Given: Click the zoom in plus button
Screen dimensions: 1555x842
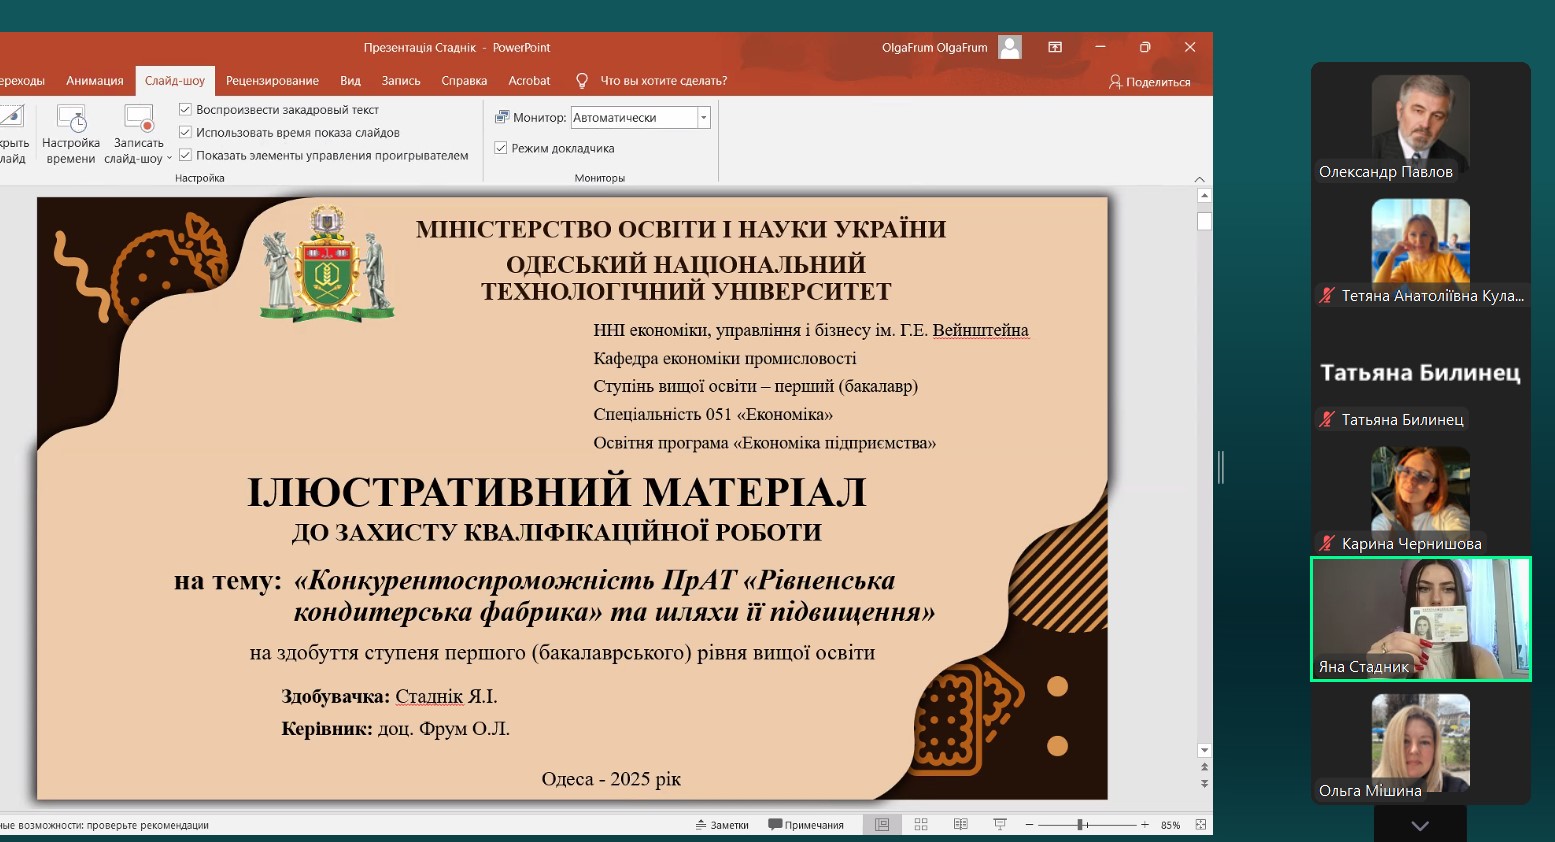Looking at the screenshot, I should click(x=1145, y=825).
